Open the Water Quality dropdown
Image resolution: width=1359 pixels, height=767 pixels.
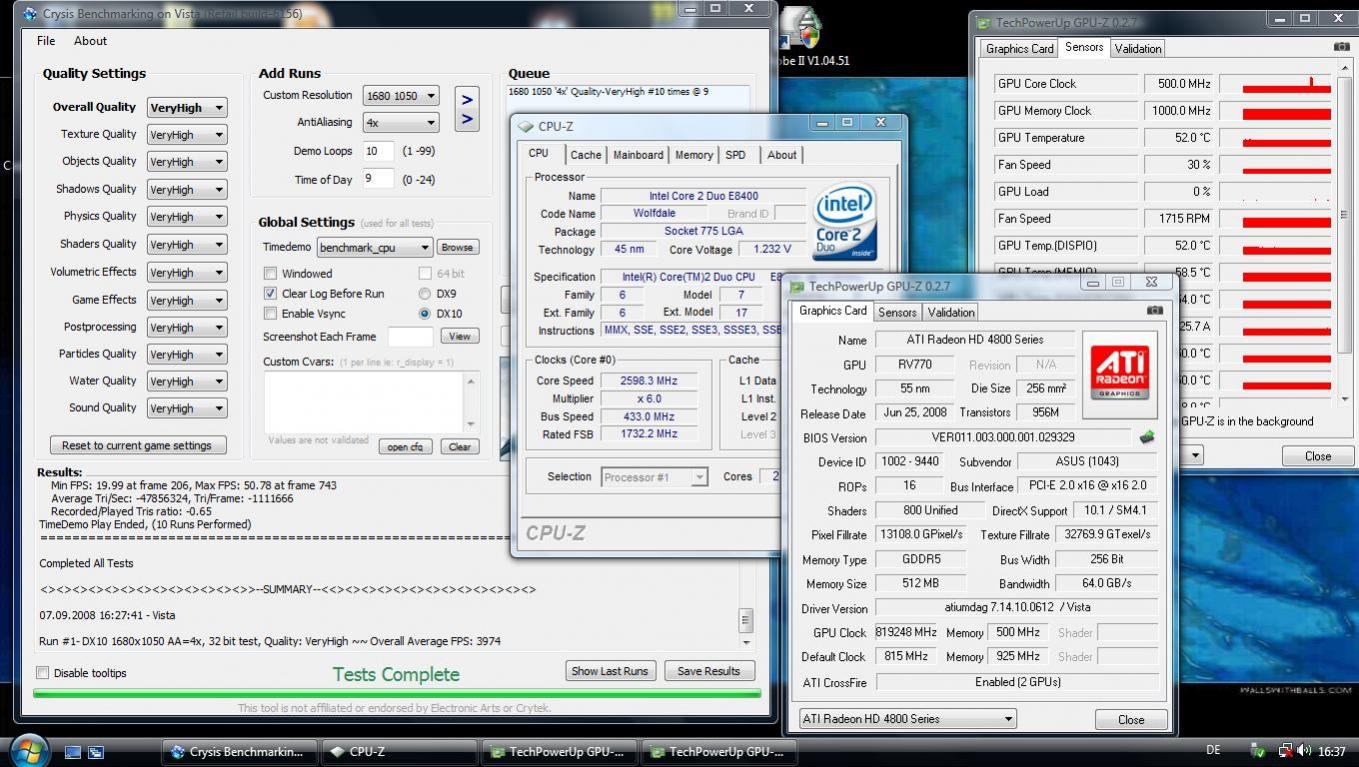point(187,381)
